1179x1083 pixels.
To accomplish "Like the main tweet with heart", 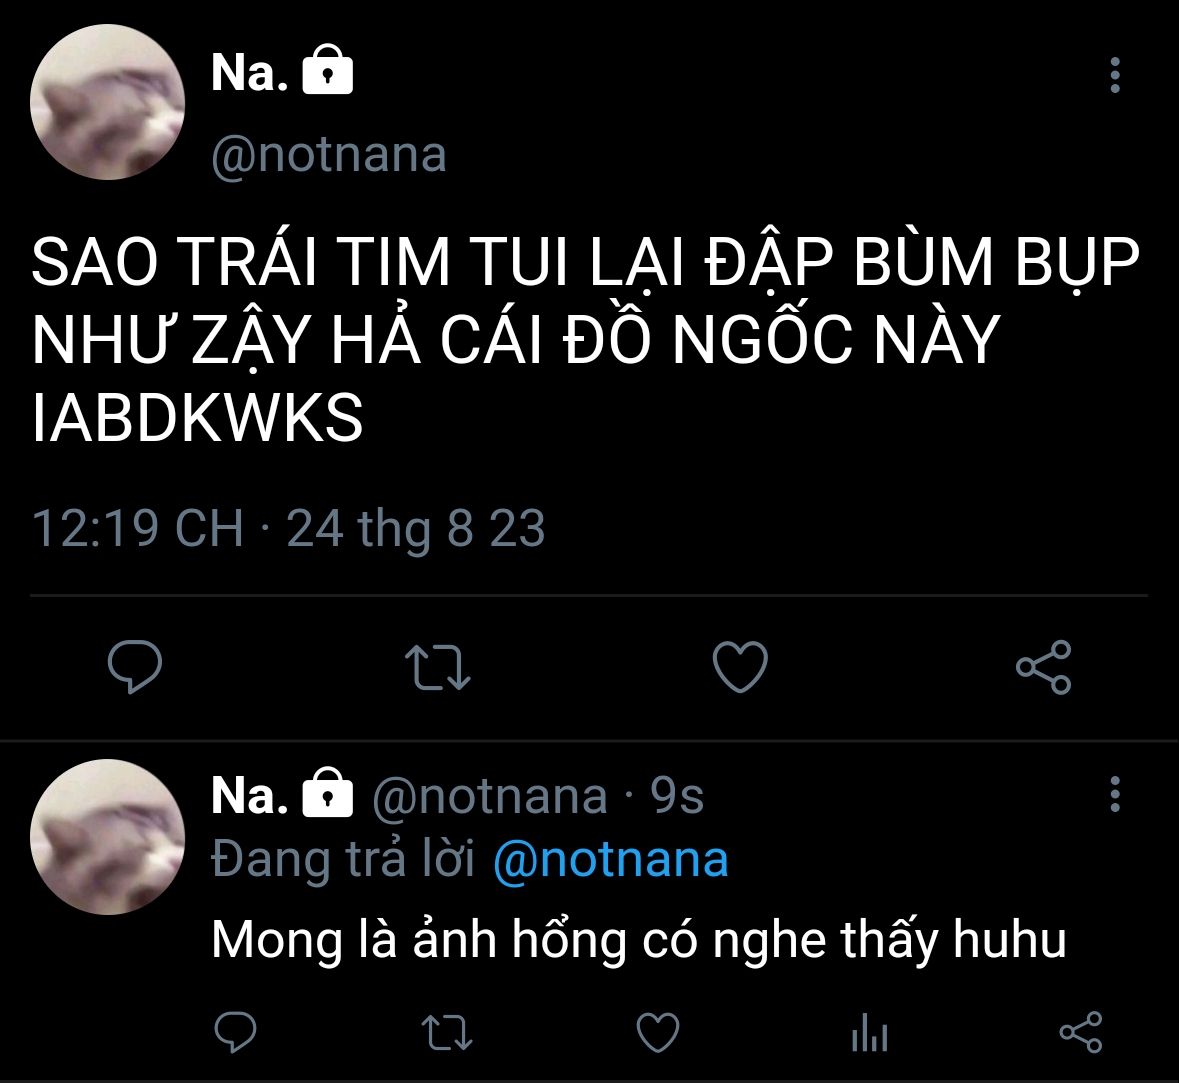I will [x=740, y=667].
